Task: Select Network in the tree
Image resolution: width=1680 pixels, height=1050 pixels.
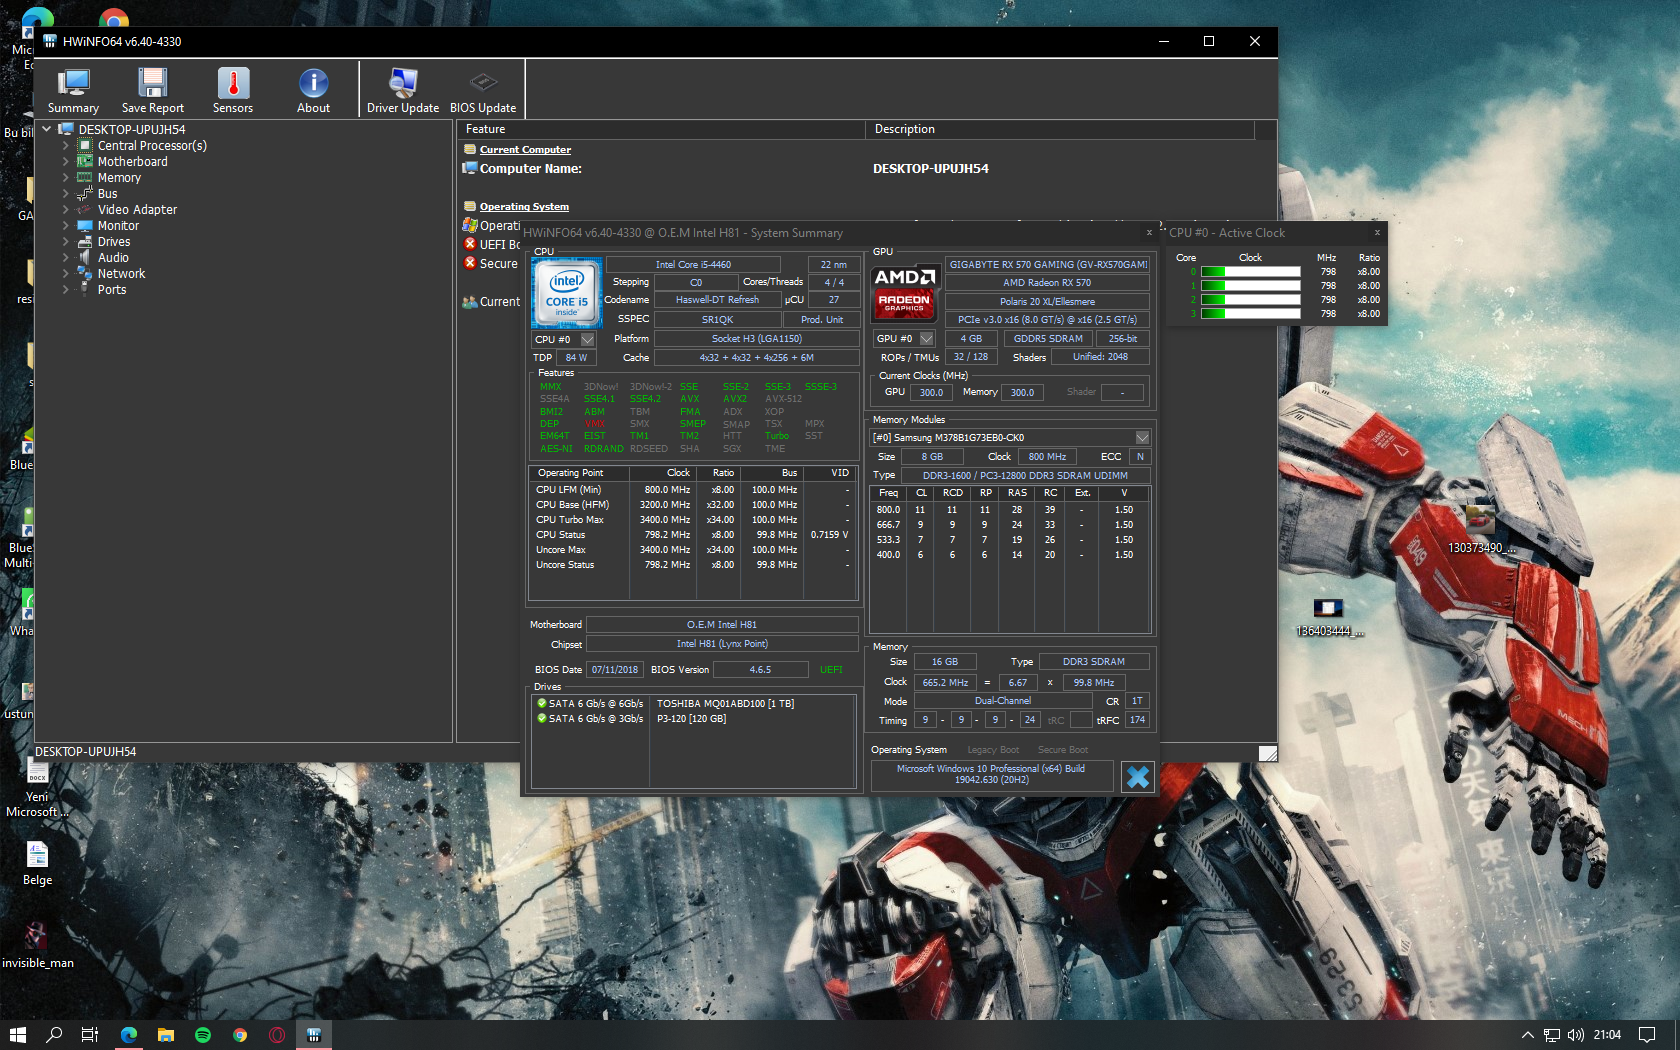Action: coord(121,274)
